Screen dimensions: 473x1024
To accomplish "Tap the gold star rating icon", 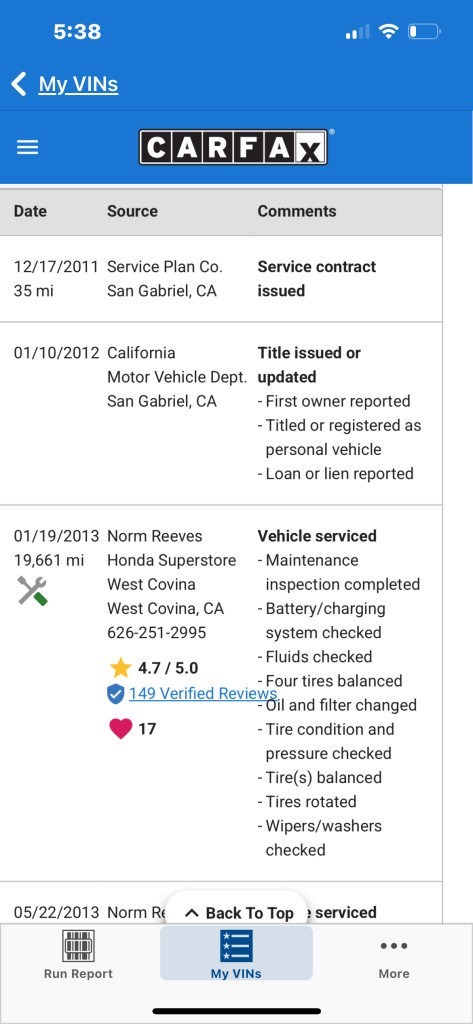I will (x=120, y=668).
